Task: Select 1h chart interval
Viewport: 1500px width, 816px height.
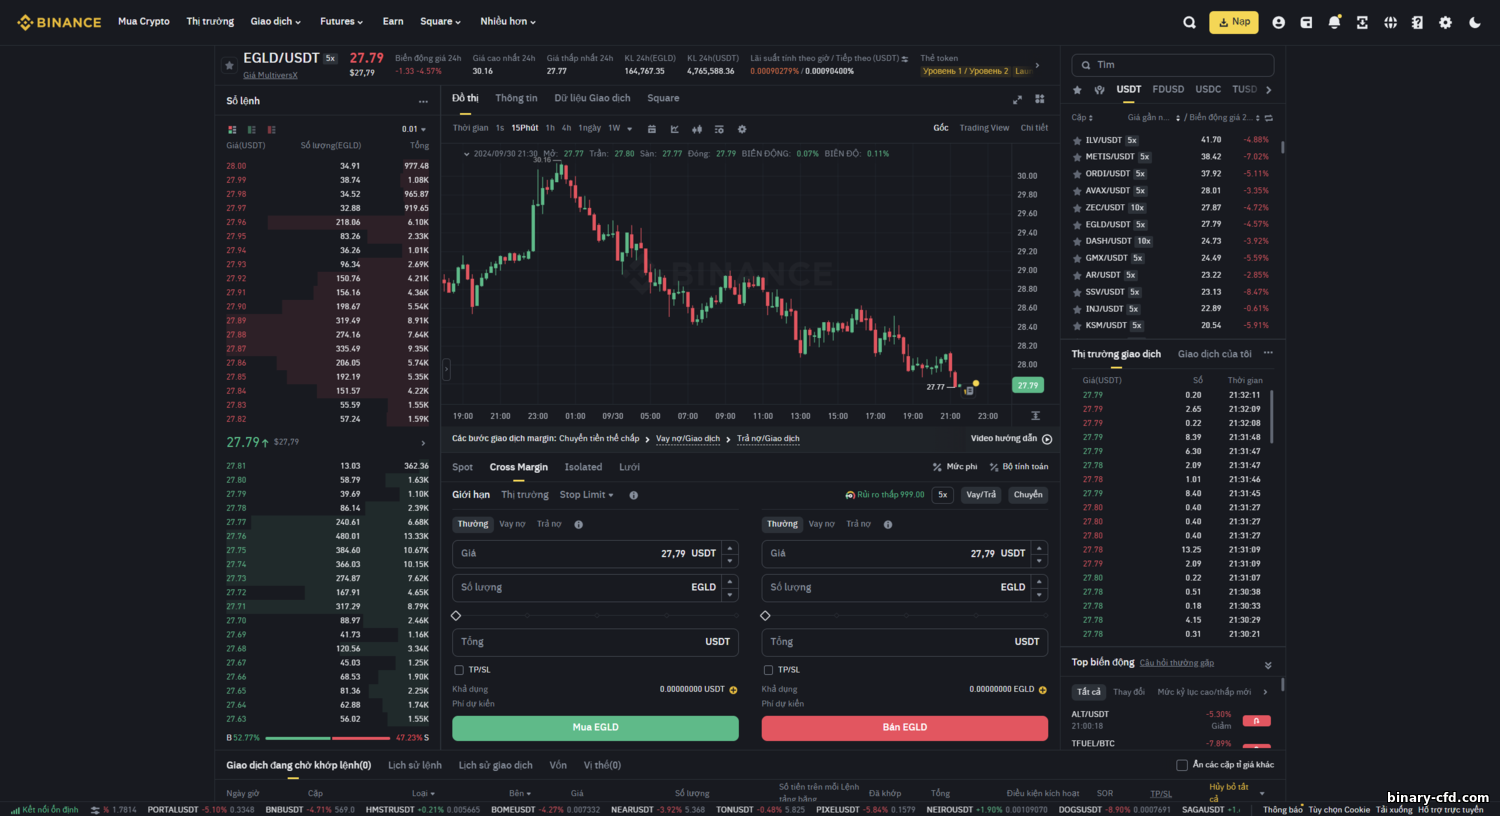Action: click(550, 128)
